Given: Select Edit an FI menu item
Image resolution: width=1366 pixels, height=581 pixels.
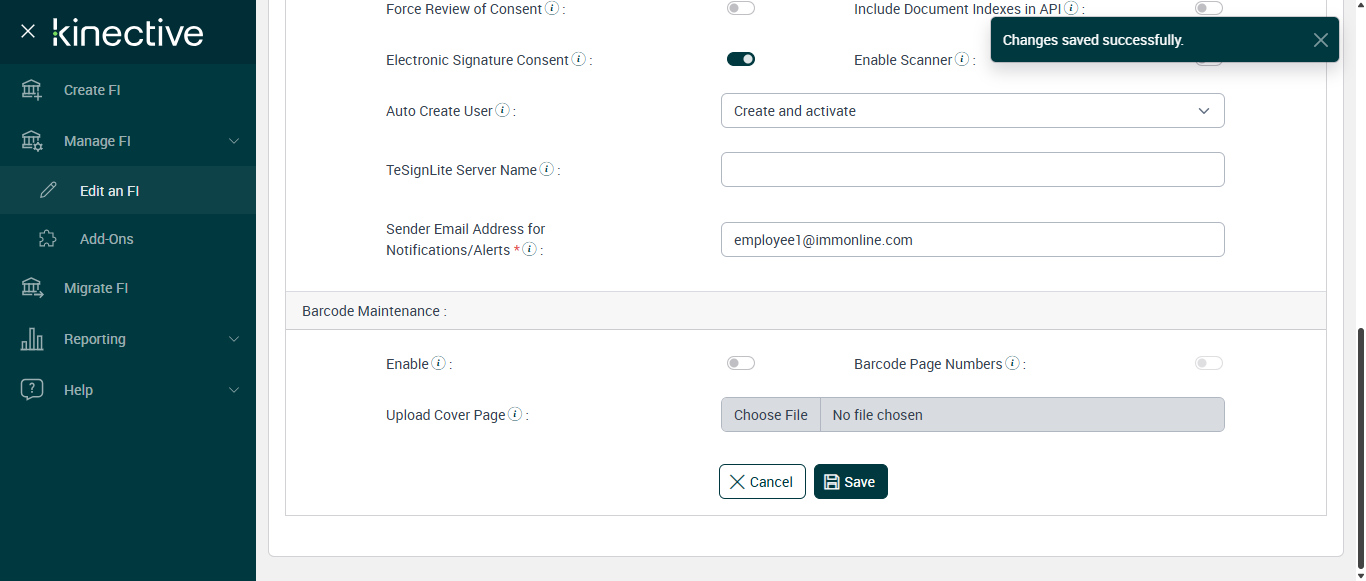Looking at the screenshot, I should (x=109, y=191).
